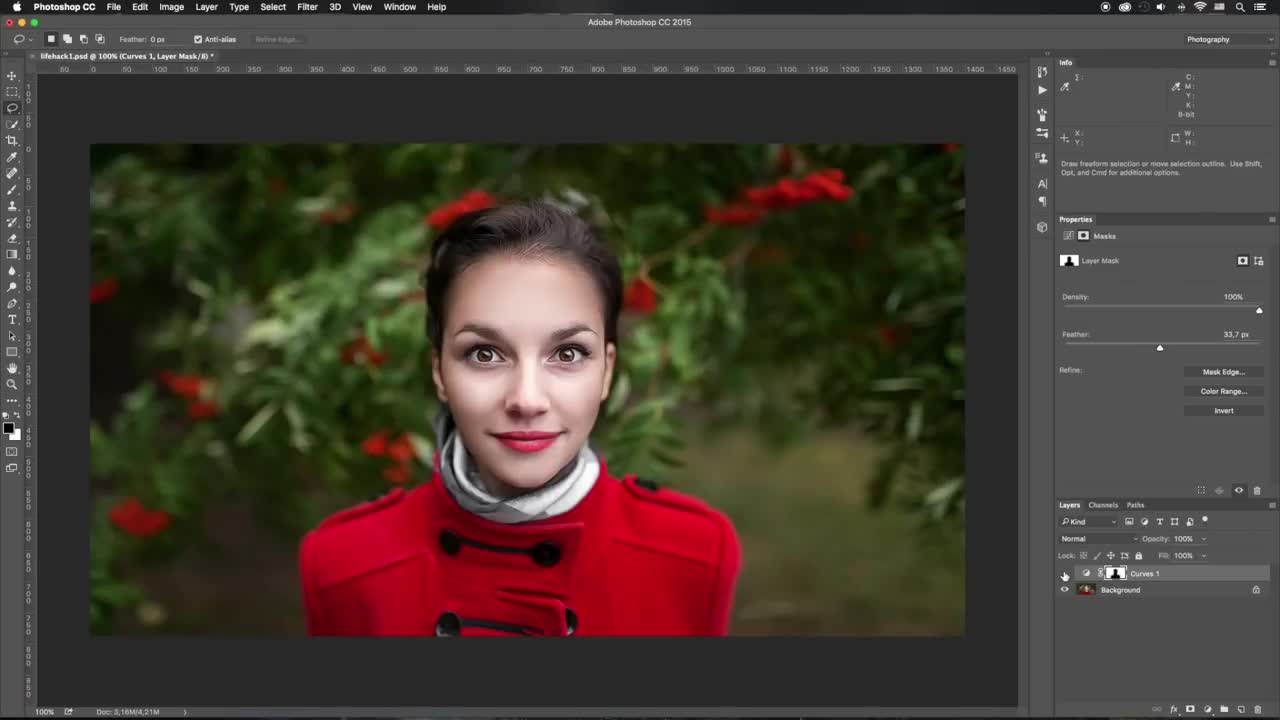1280x720 pixels.
Task: Select the Zoom tool in the toolbar
Action: [x=12, y=384]
